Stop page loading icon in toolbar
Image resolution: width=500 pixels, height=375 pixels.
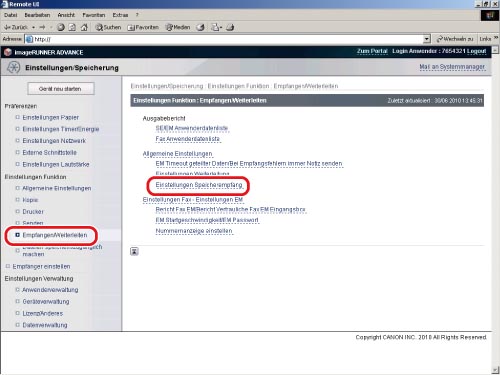[61, 27]
